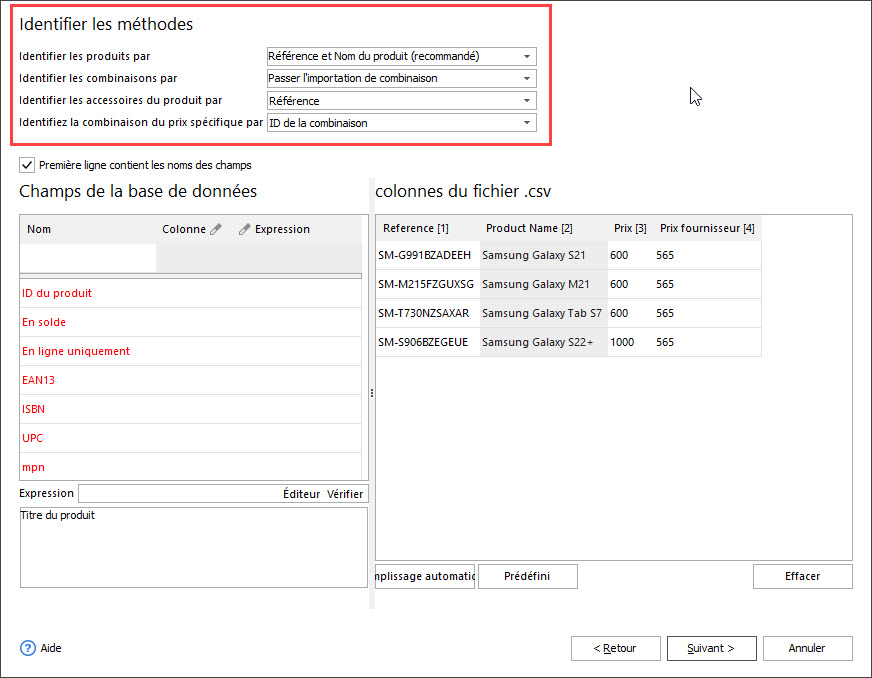Screen dimensions: 872x678
Task: Click the price cell 1000
Action: 631,342
